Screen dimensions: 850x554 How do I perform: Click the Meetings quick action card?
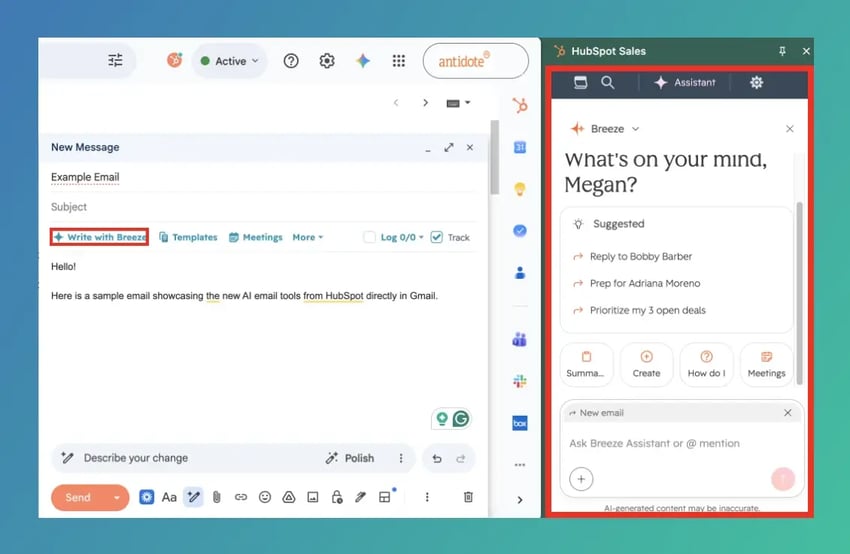click(x=766, y=365)
